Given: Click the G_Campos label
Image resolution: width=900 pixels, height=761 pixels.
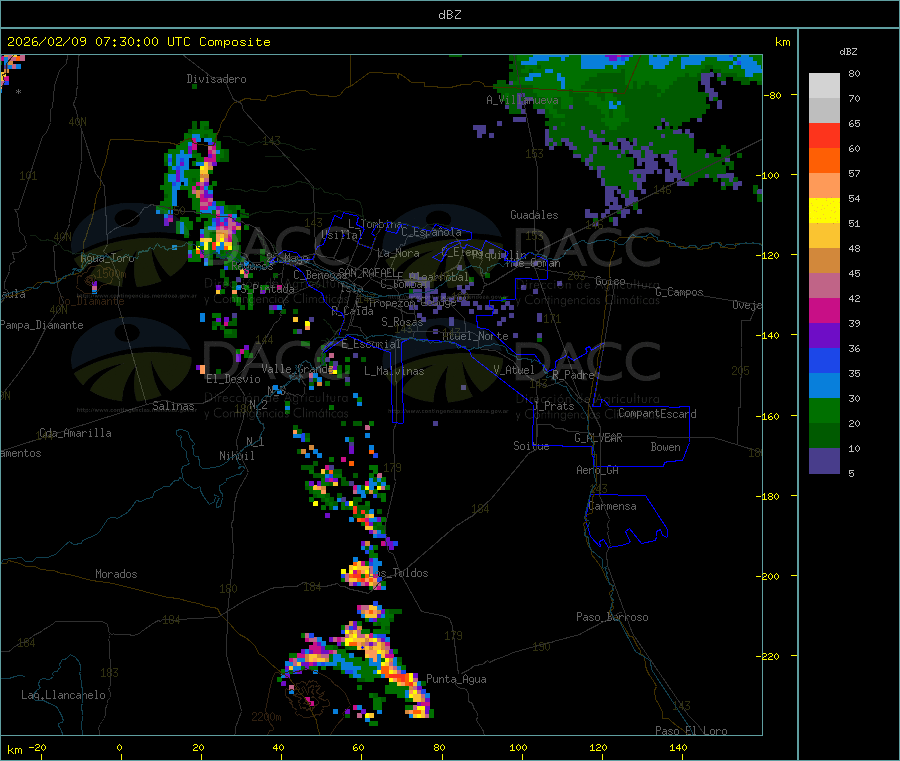Looking at the screenshot, I should [679, 292].
